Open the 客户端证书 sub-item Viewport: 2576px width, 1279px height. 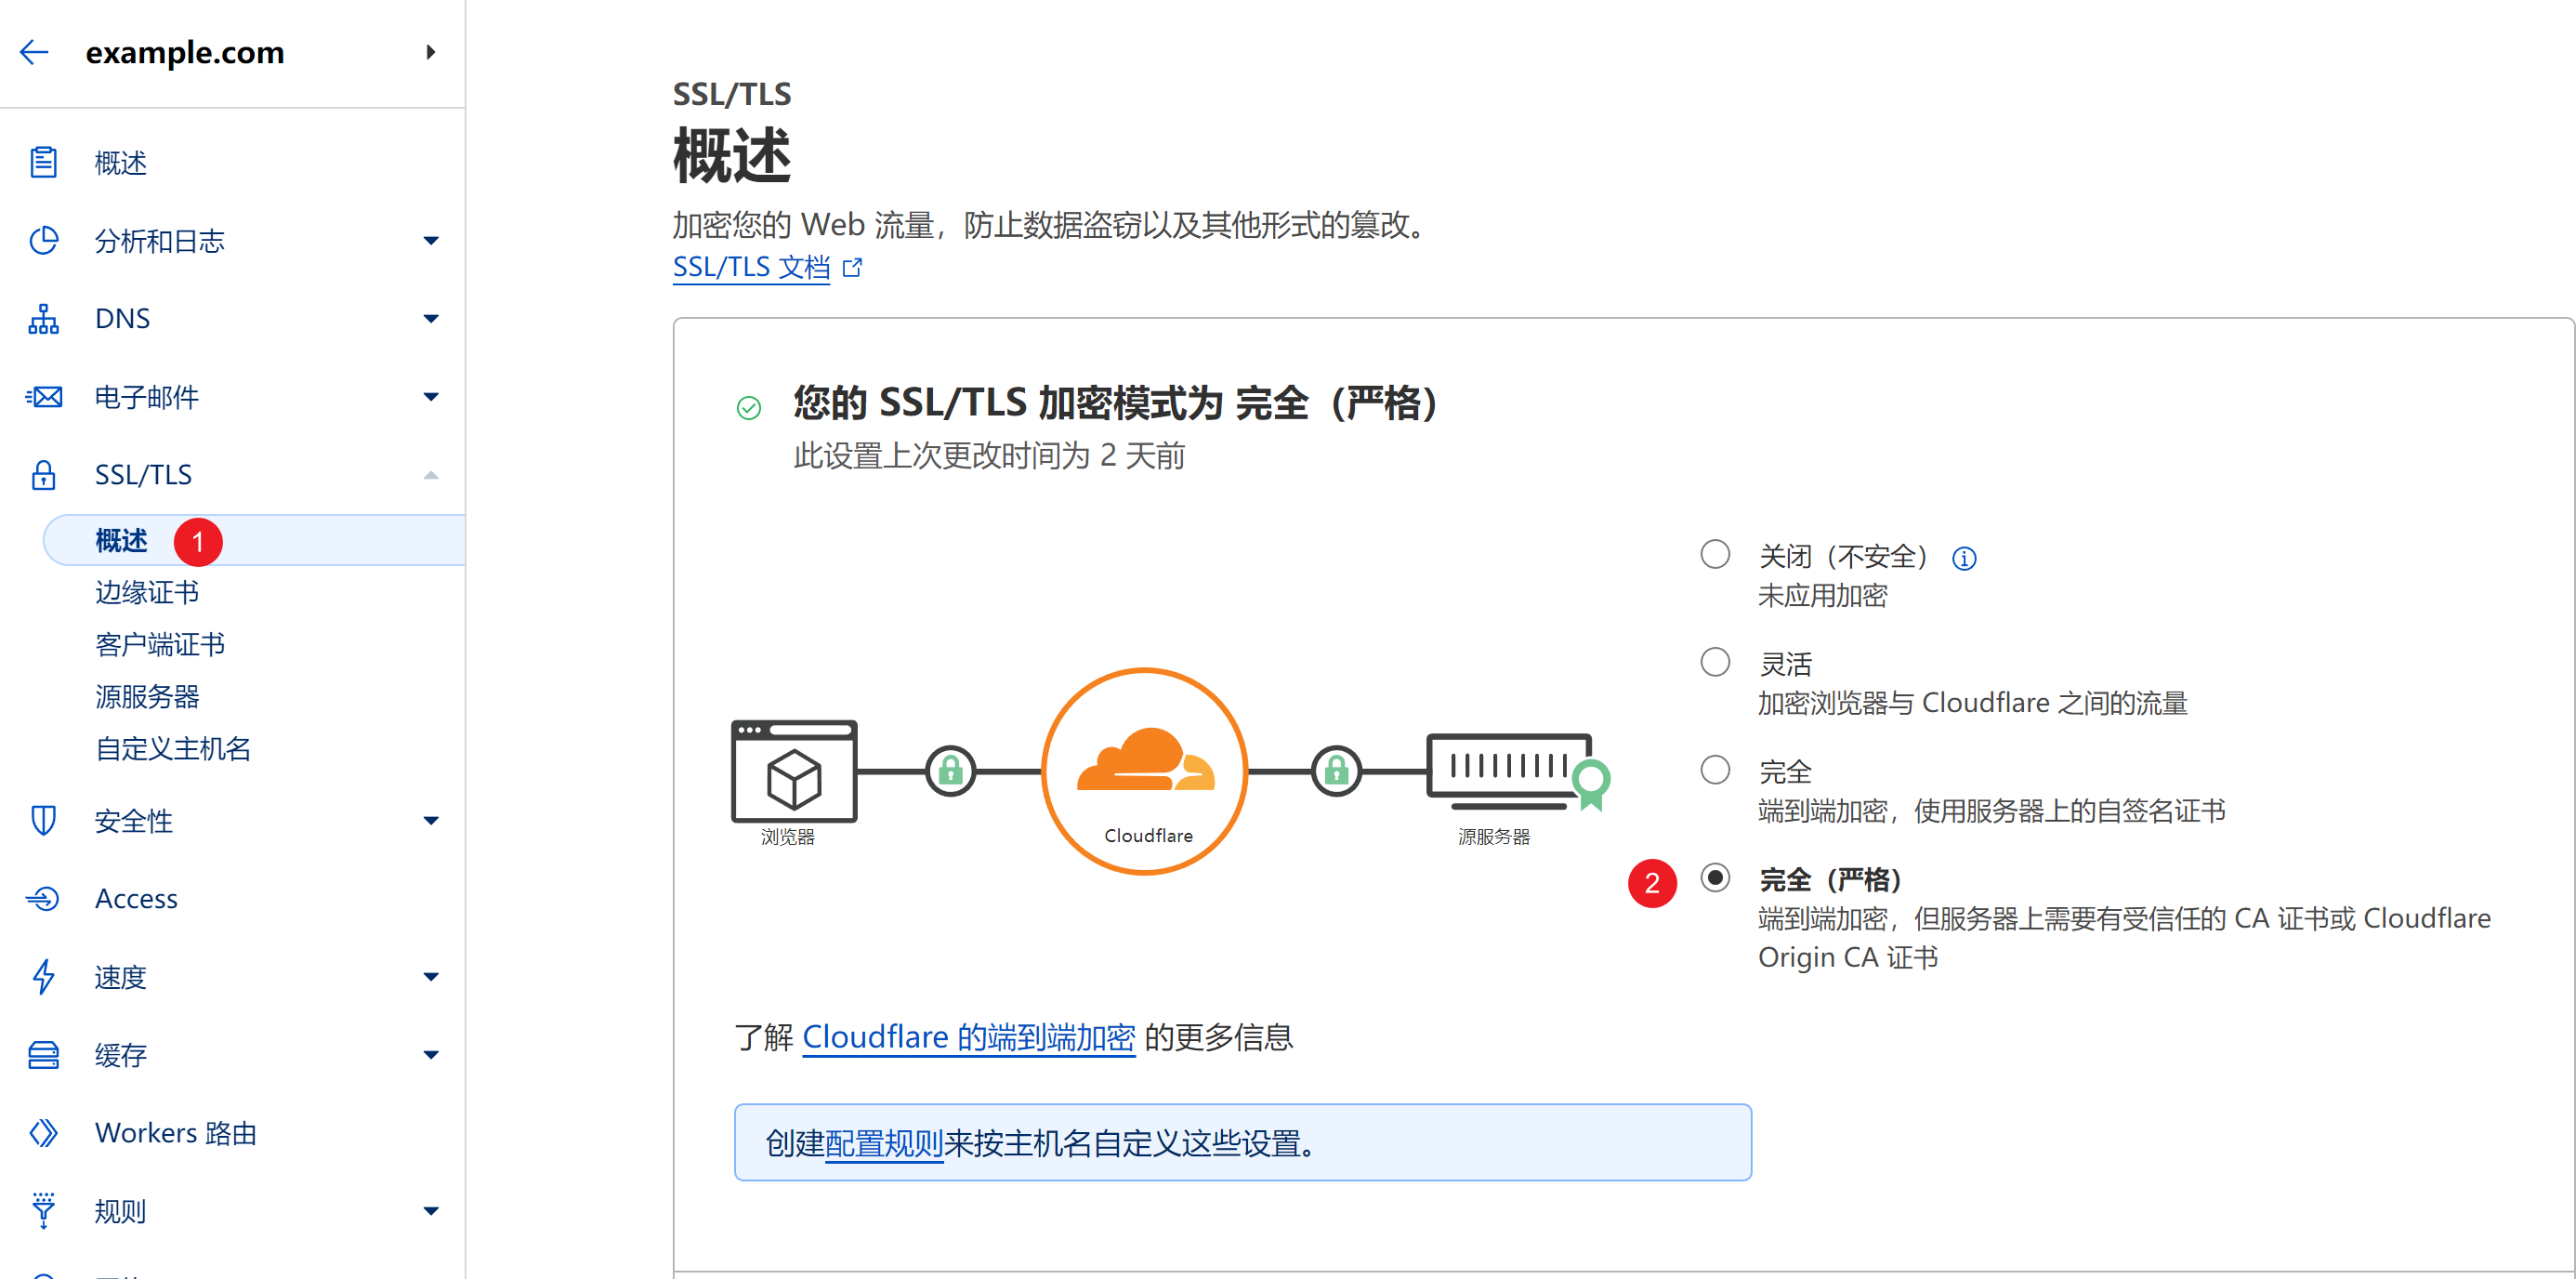(160, 644)
